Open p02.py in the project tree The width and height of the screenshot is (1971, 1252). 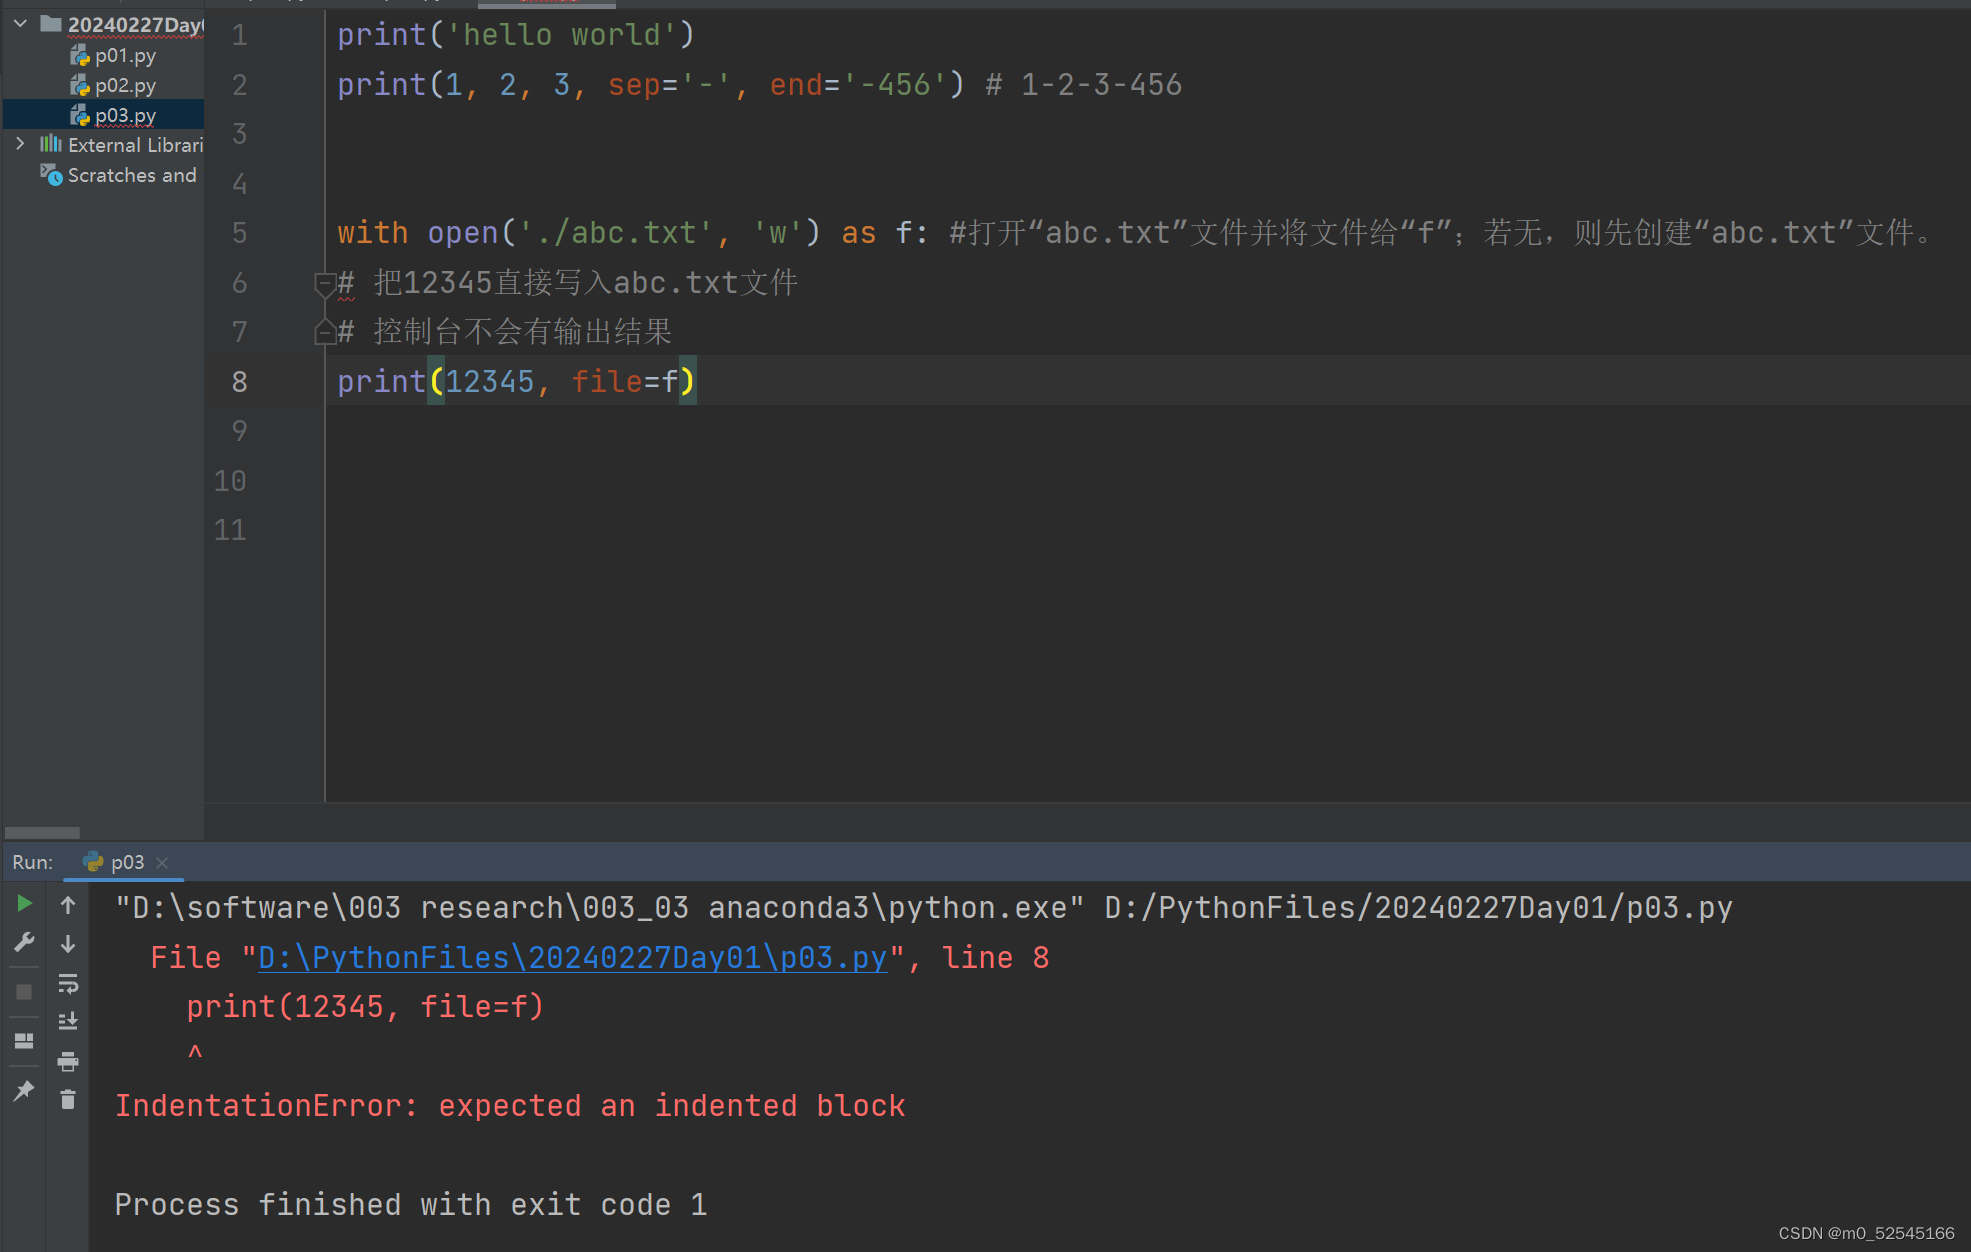click(x=125, y=86)
